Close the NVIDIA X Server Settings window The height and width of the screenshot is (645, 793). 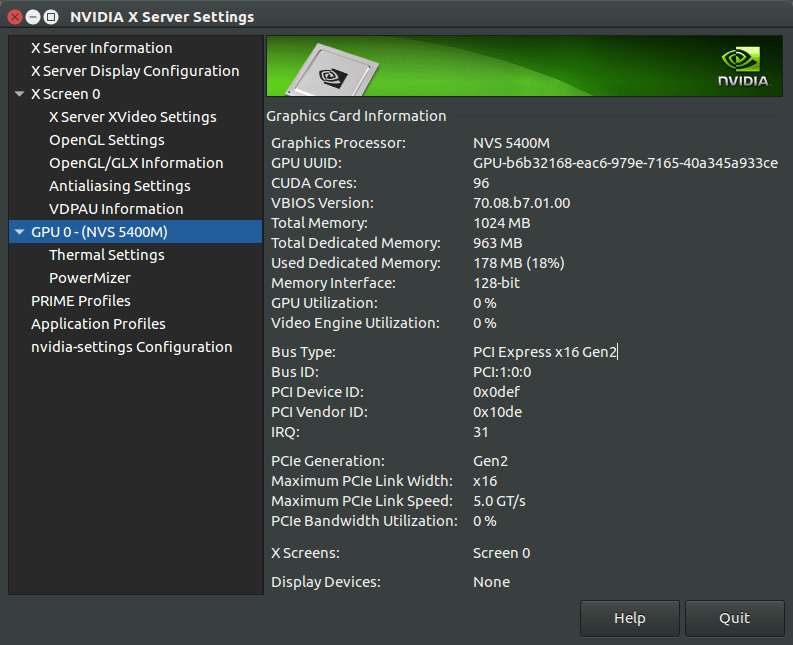pos(15,17)
